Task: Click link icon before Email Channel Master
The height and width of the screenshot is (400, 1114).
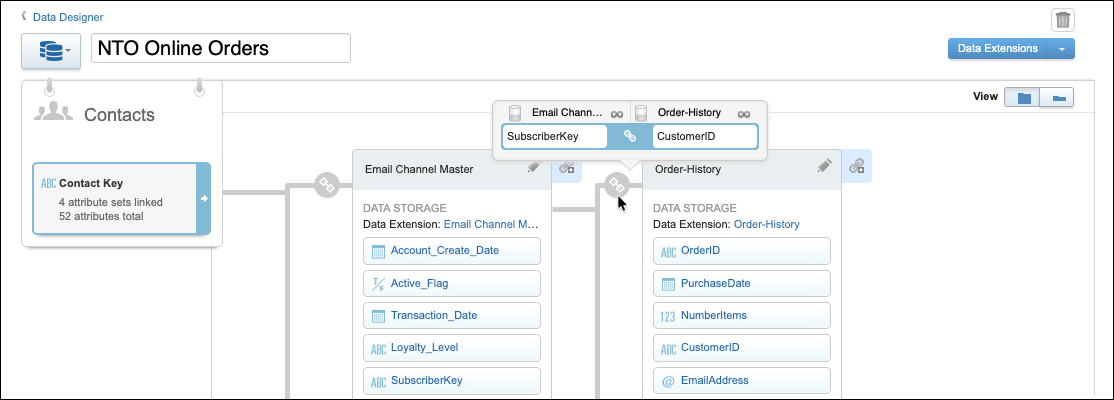Action: [326, 185]
